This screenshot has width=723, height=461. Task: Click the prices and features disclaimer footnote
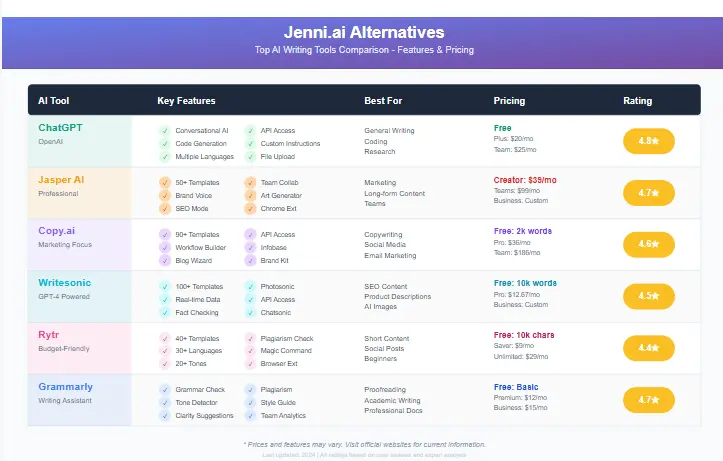(x=364, y=444)
